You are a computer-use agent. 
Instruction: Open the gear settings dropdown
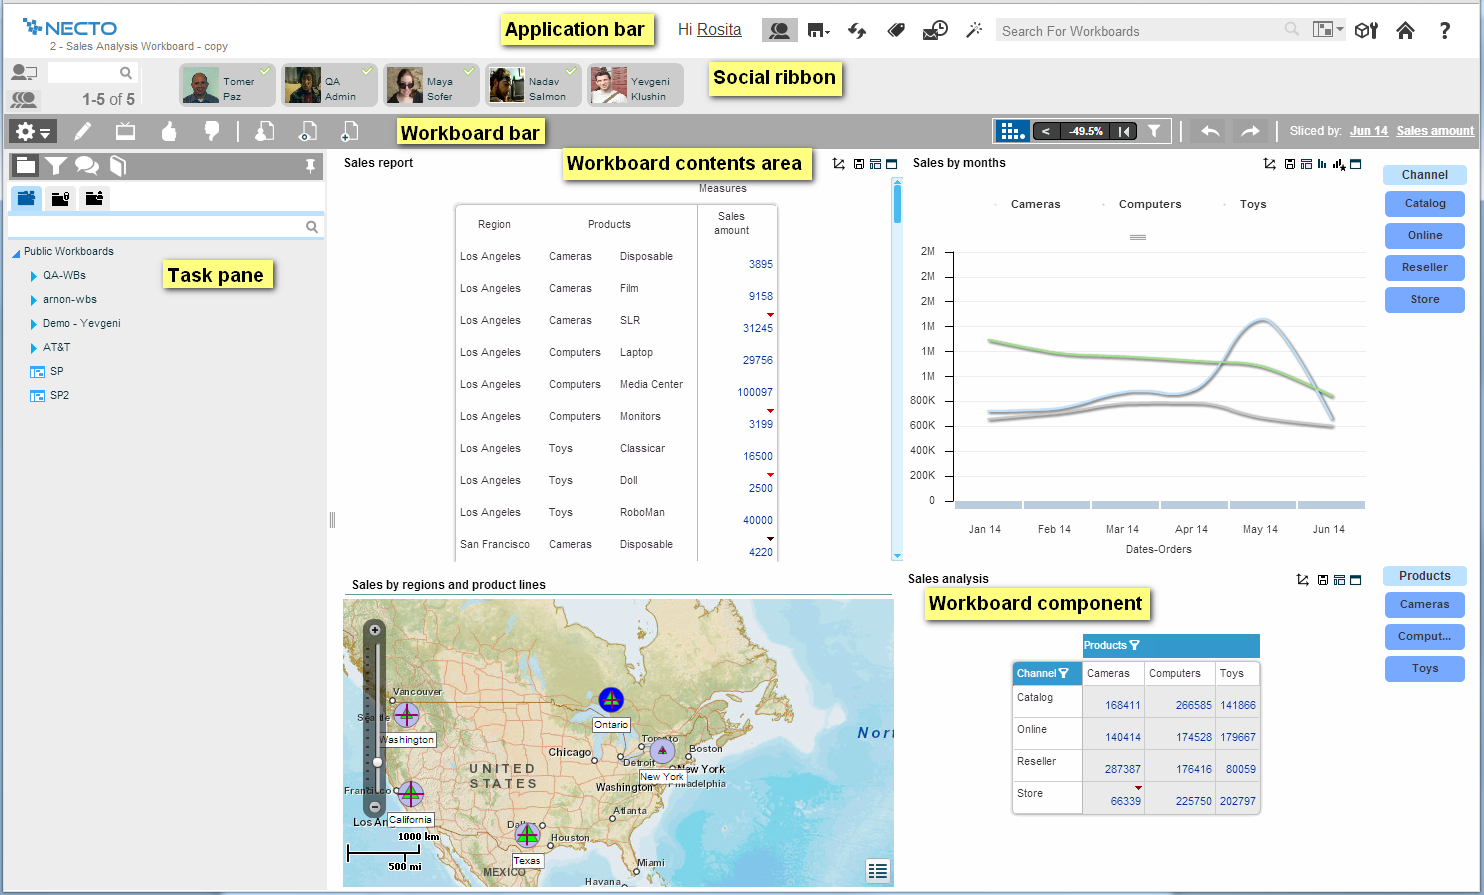(32, 132)
